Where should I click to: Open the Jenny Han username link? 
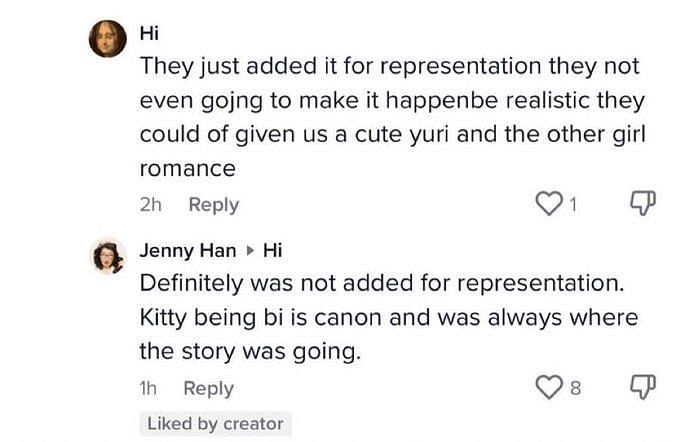[x=188, y=251]
